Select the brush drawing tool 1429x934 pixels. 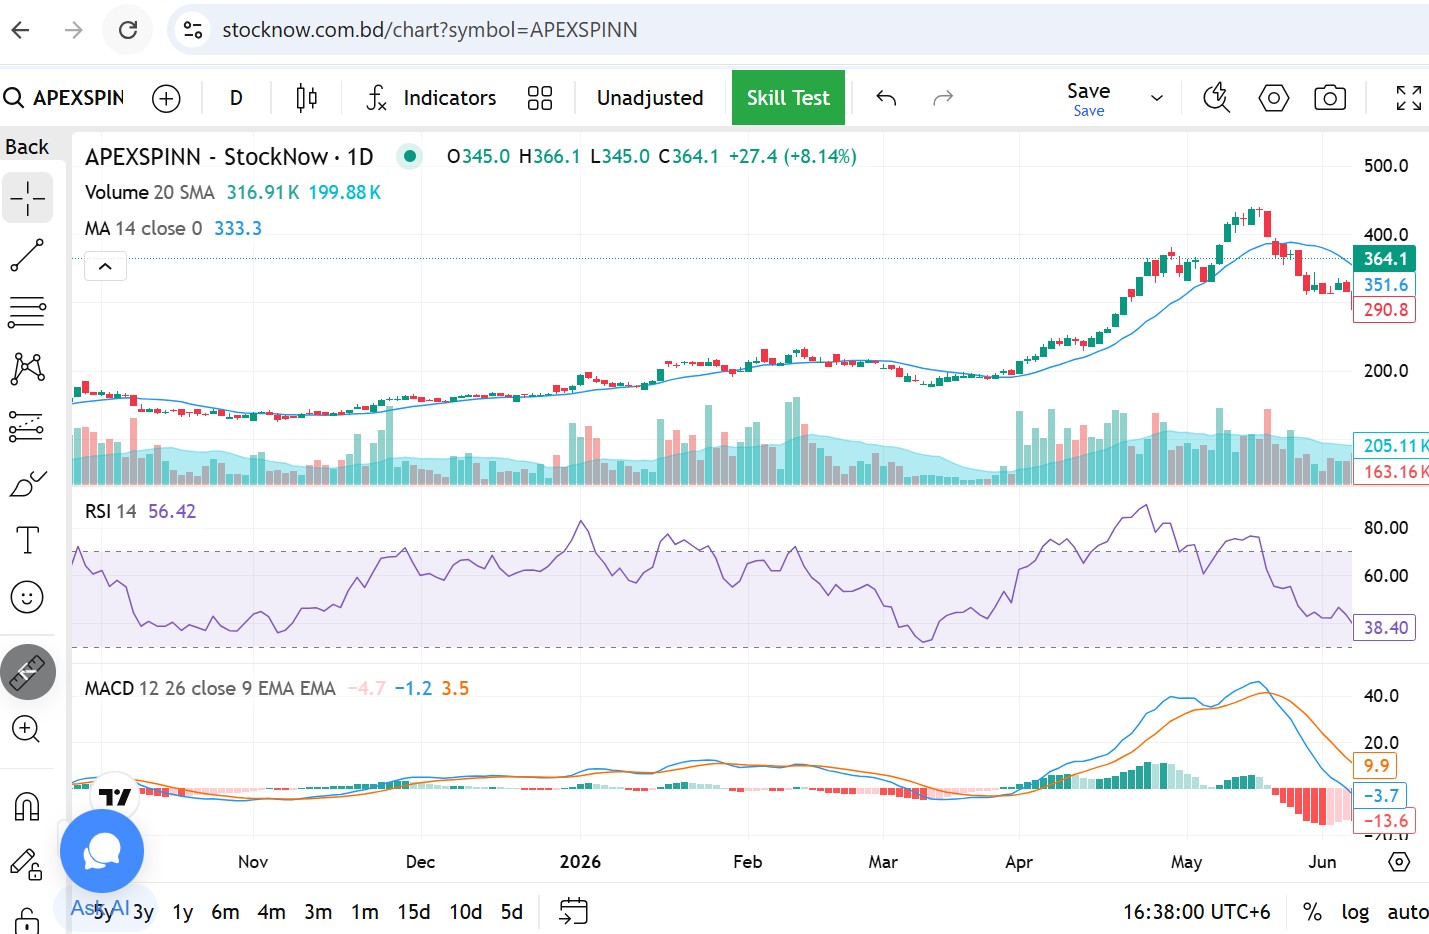[27, 484]
